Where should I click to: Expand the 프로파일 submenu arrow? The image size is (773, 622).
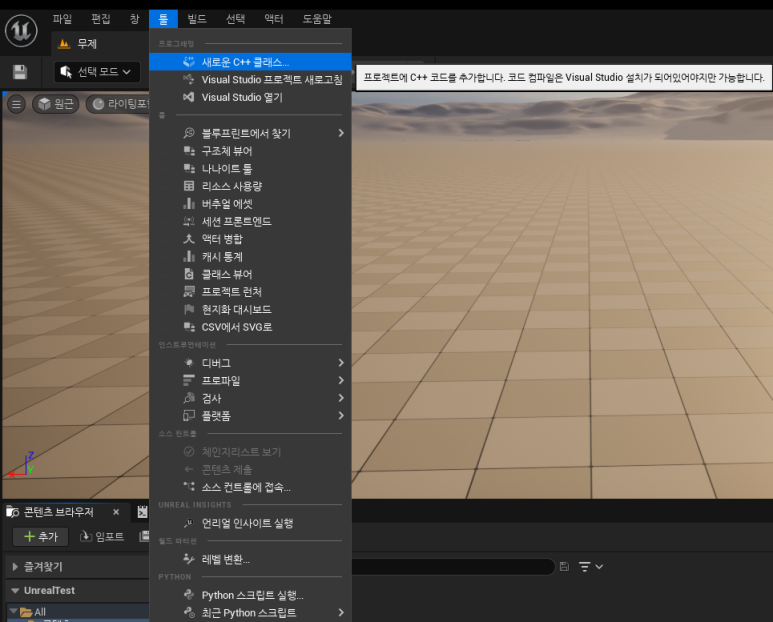[341, 380]
